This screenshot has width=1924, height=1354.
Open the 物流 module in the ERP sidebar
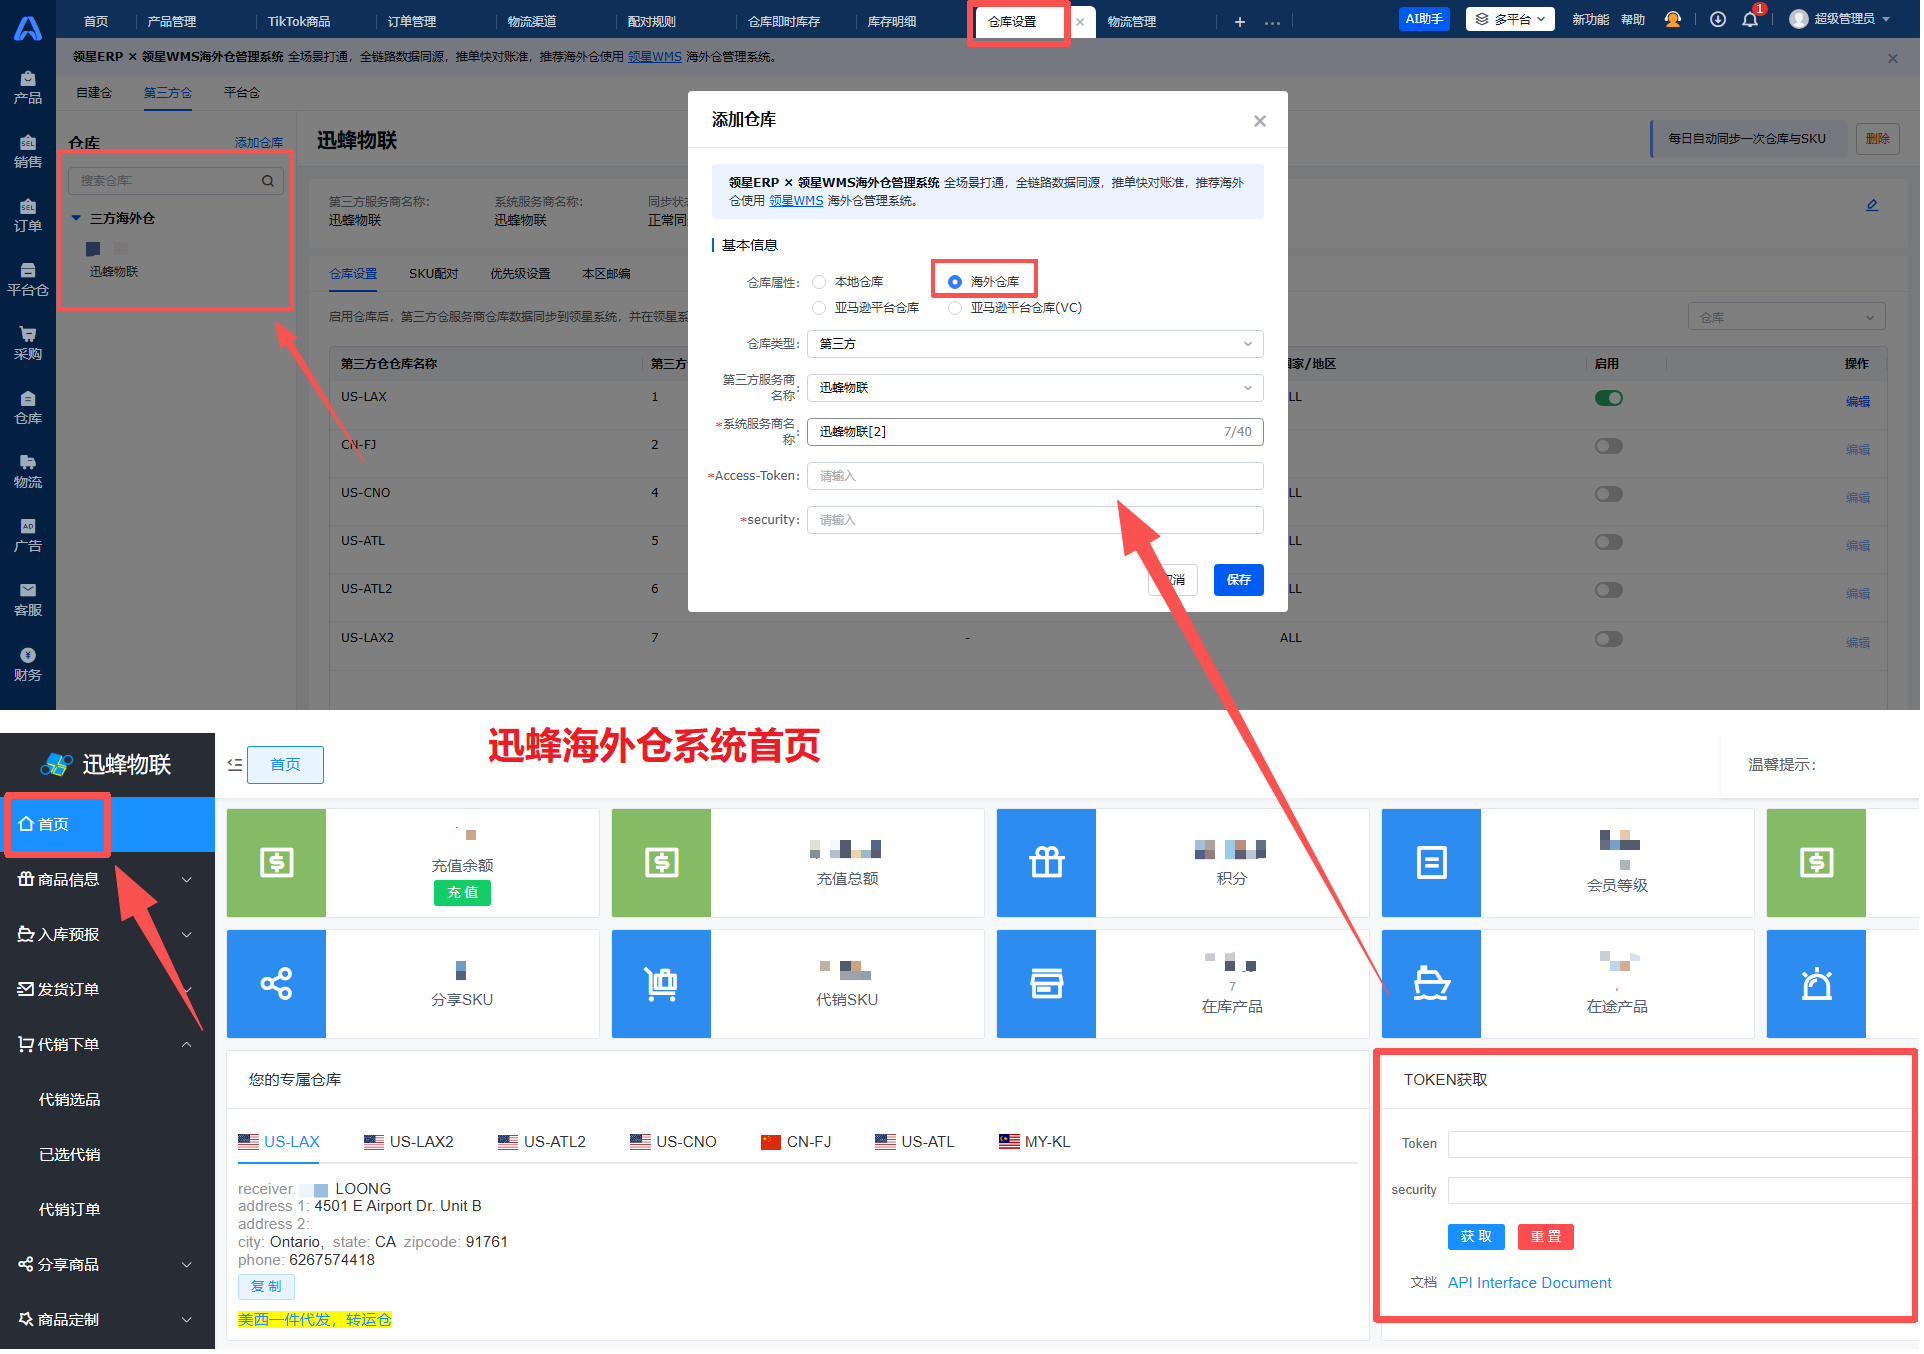pyautogui.click(x=28, y=471)
